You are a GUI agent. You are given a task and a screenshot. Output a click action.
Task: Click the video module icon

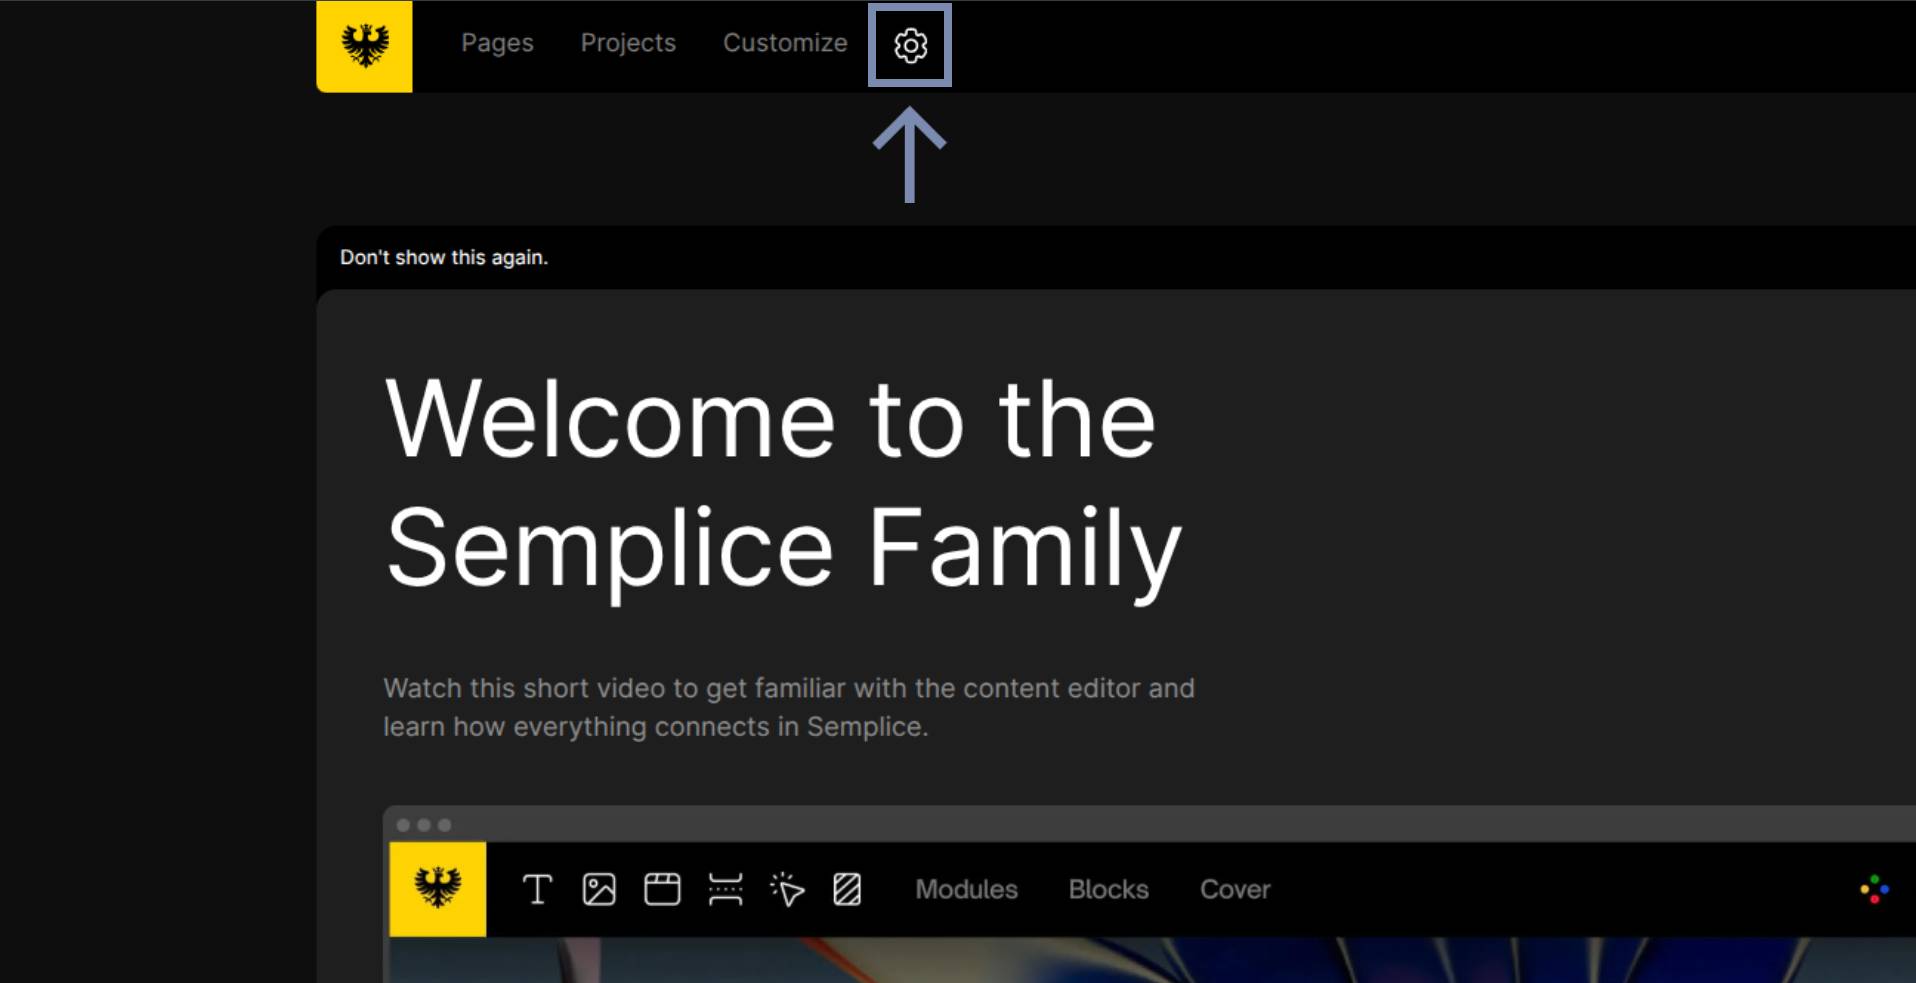662,889
